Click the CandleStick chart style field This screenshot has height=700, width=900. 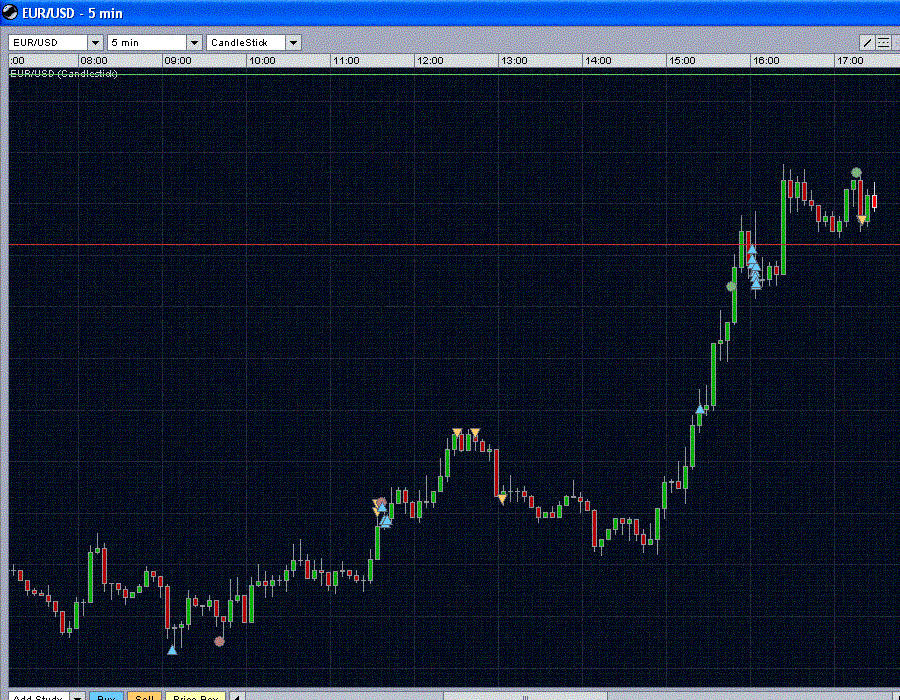pyautogui.click(x=246, y=42)
